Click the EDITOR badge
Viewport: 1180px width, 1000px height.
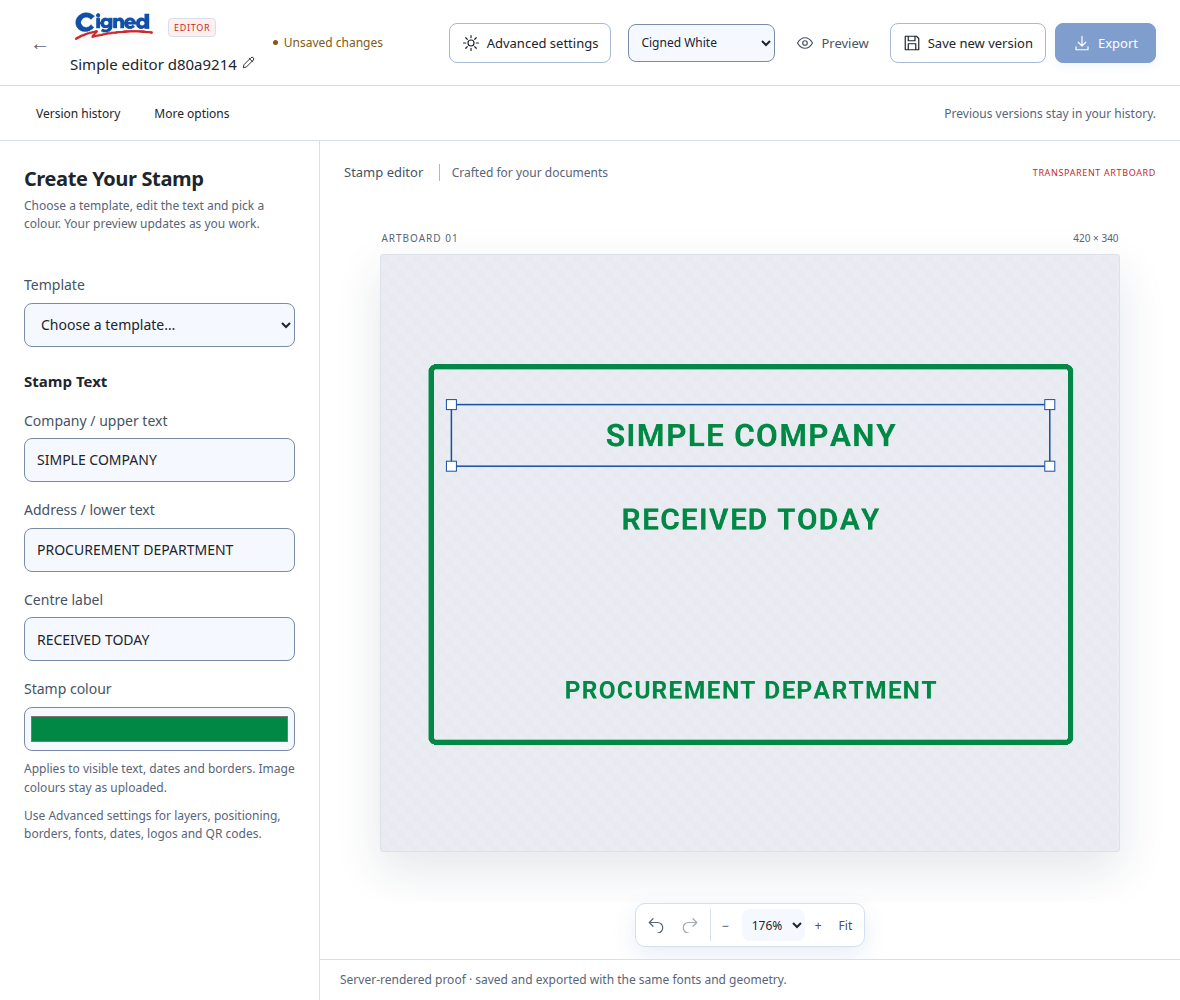click(192, 28)
